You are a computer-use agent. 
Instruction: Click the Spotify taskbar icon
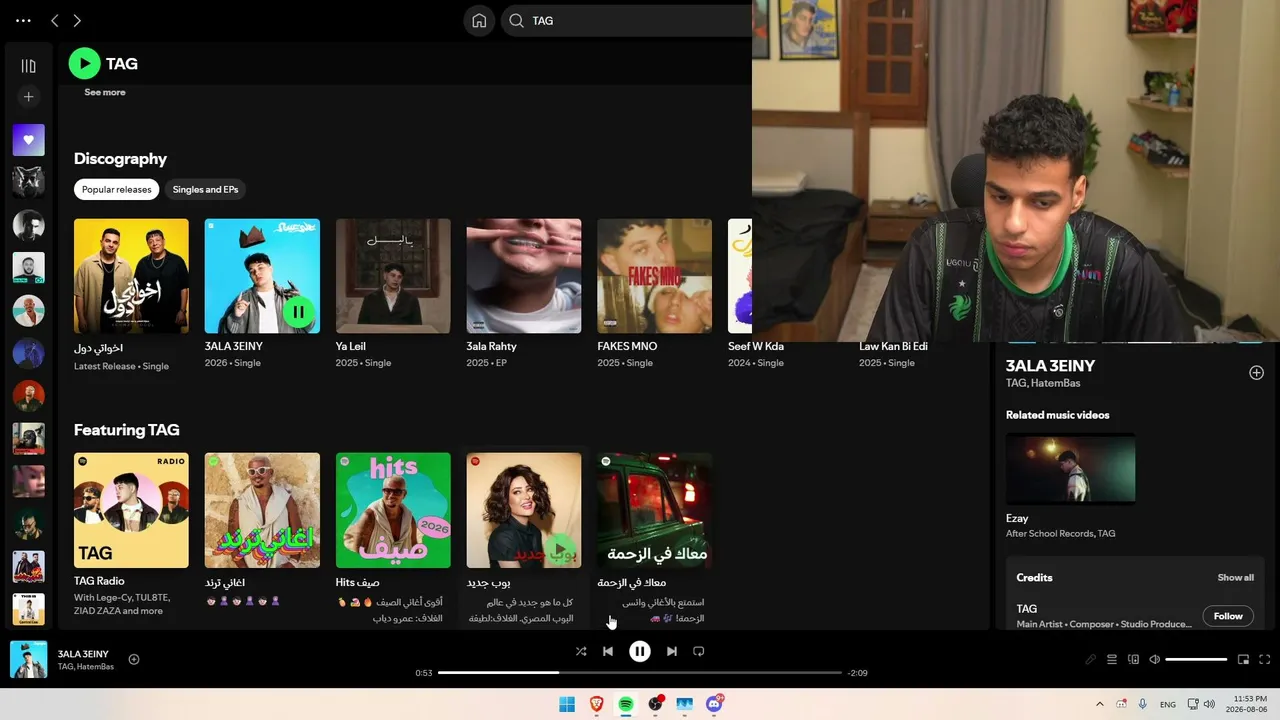tap(626, 704)
